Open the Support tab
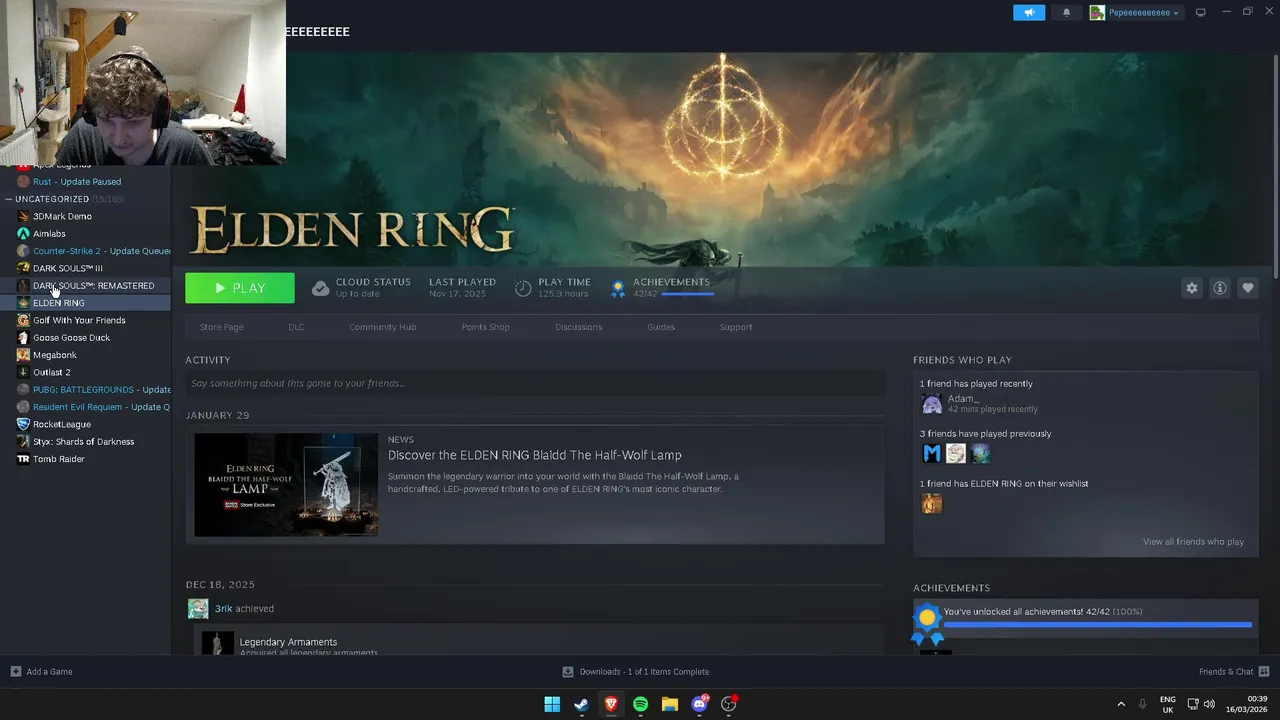 click(x=736, y=327)
